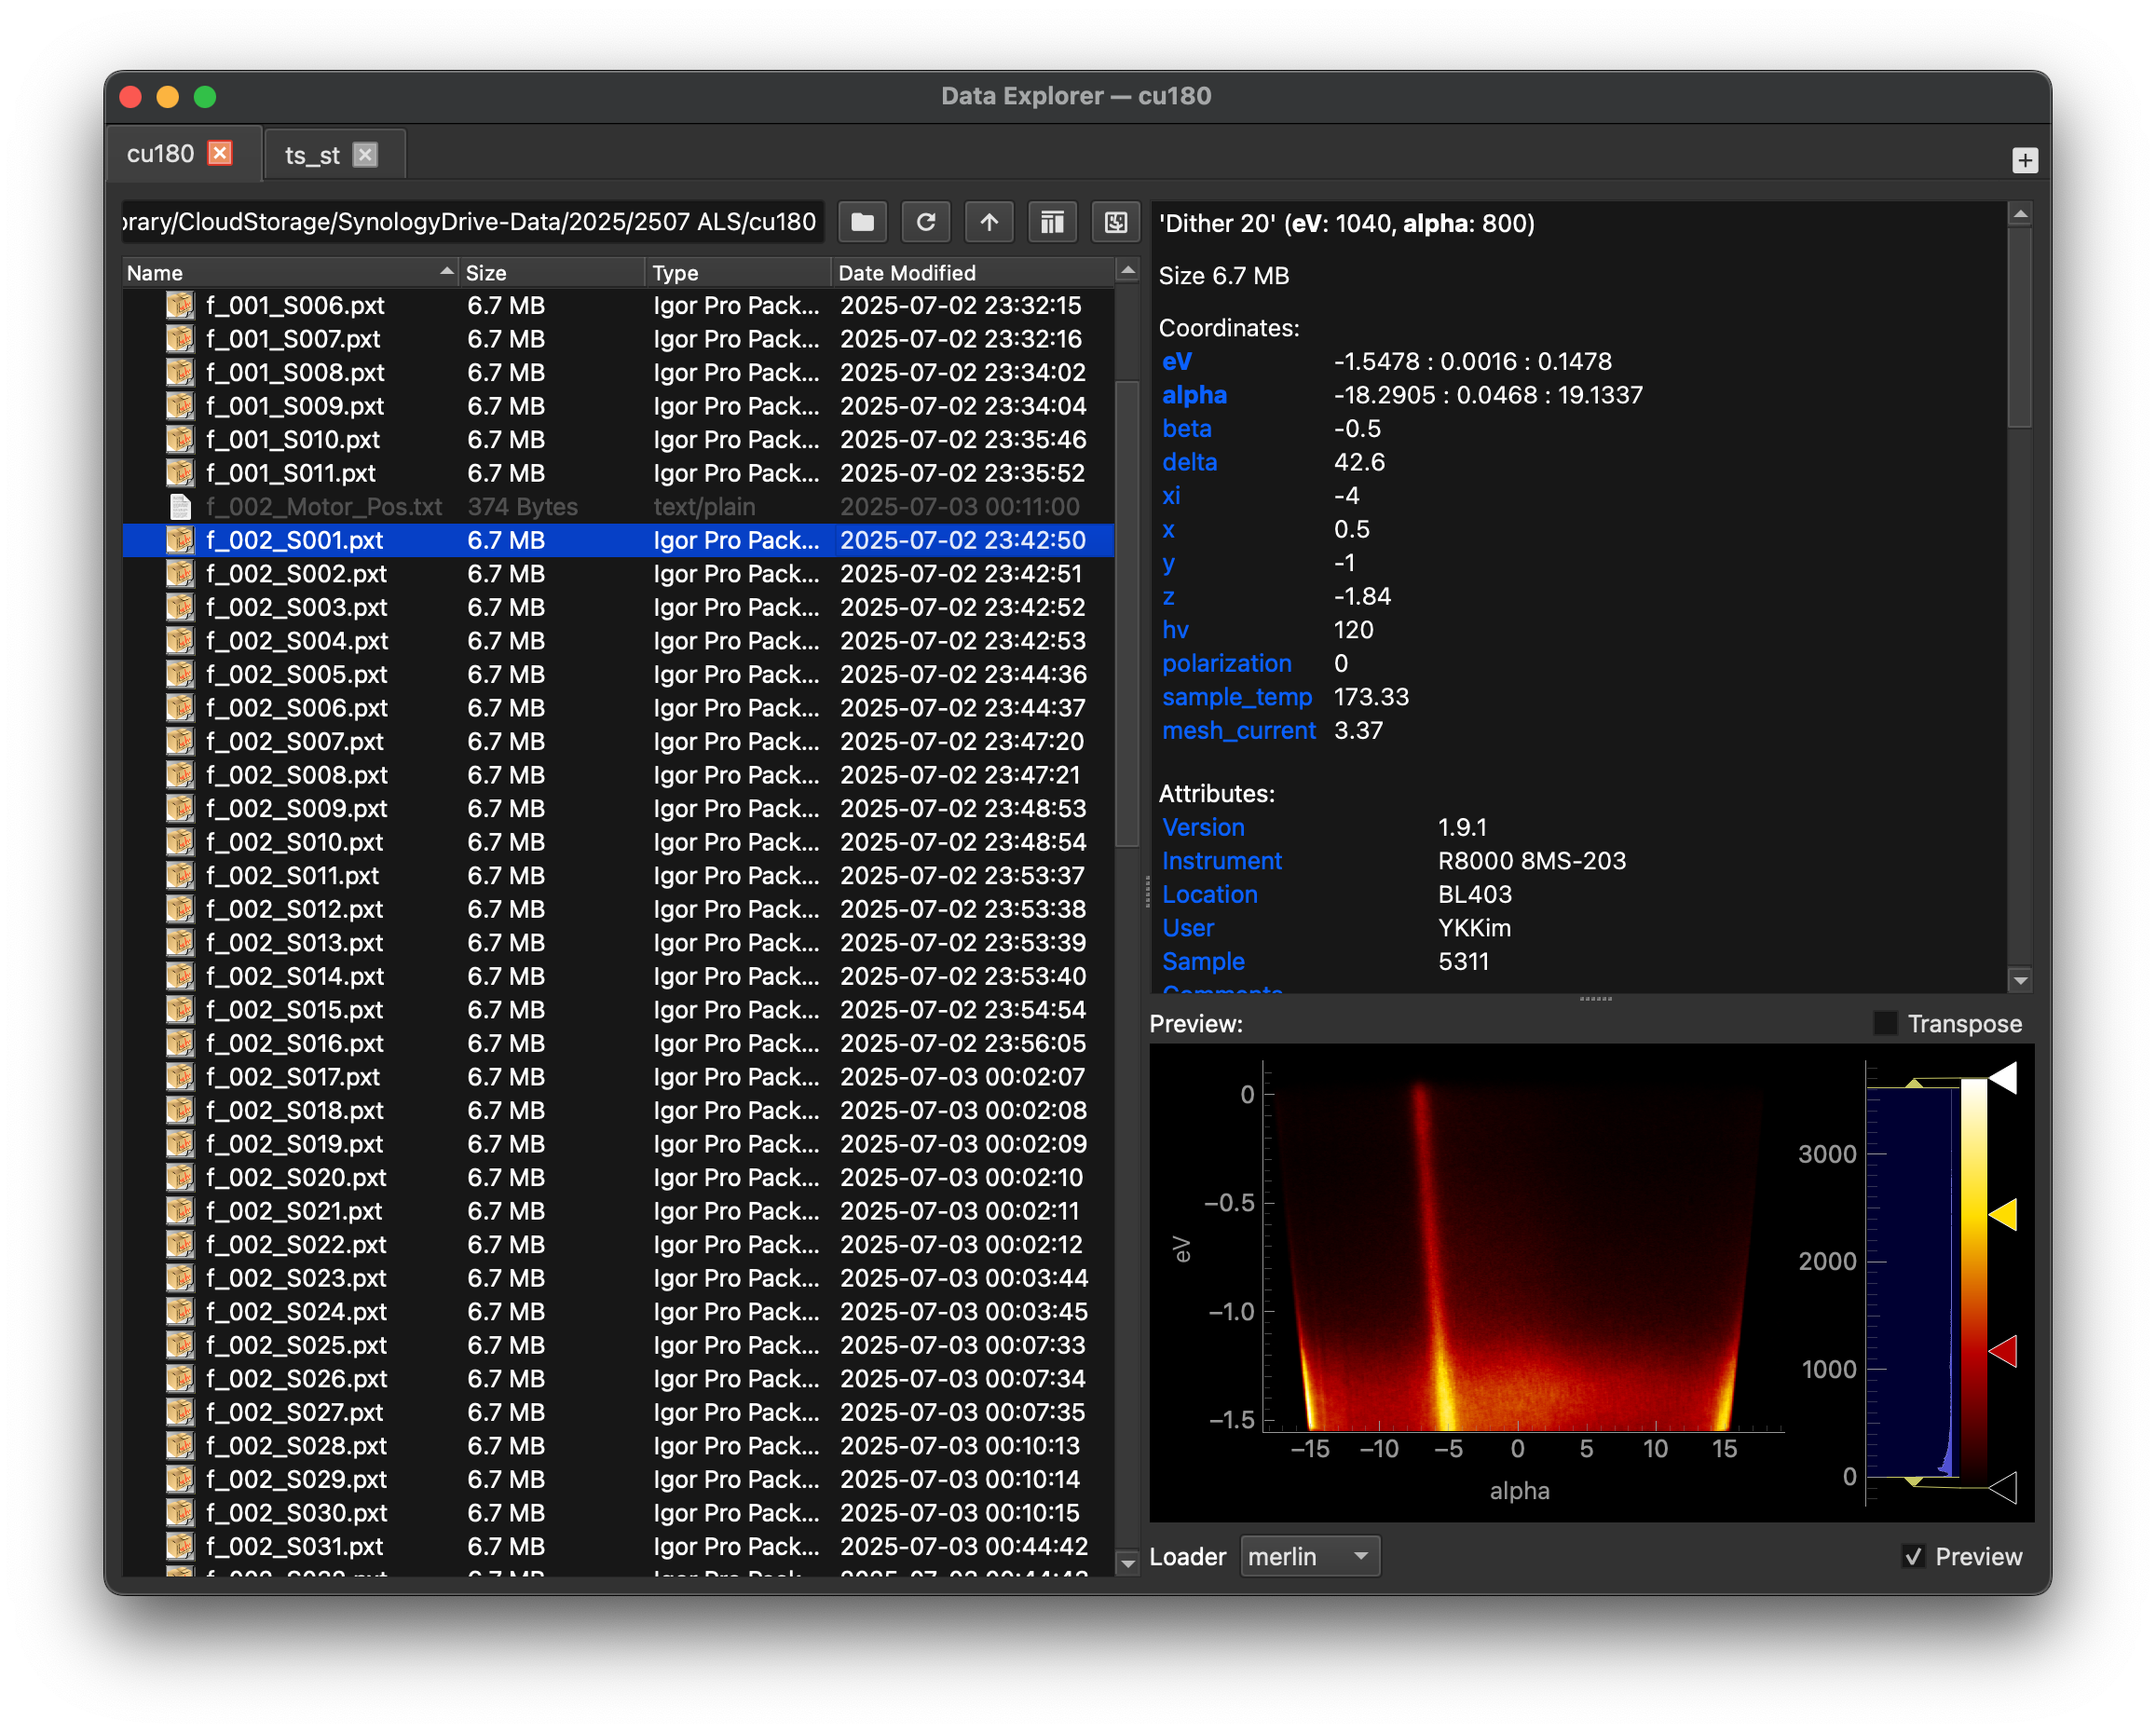Screen dimensions: 2156x1733
Task: Click the 'Dither 20' title text
Action: pos(1217,223)
